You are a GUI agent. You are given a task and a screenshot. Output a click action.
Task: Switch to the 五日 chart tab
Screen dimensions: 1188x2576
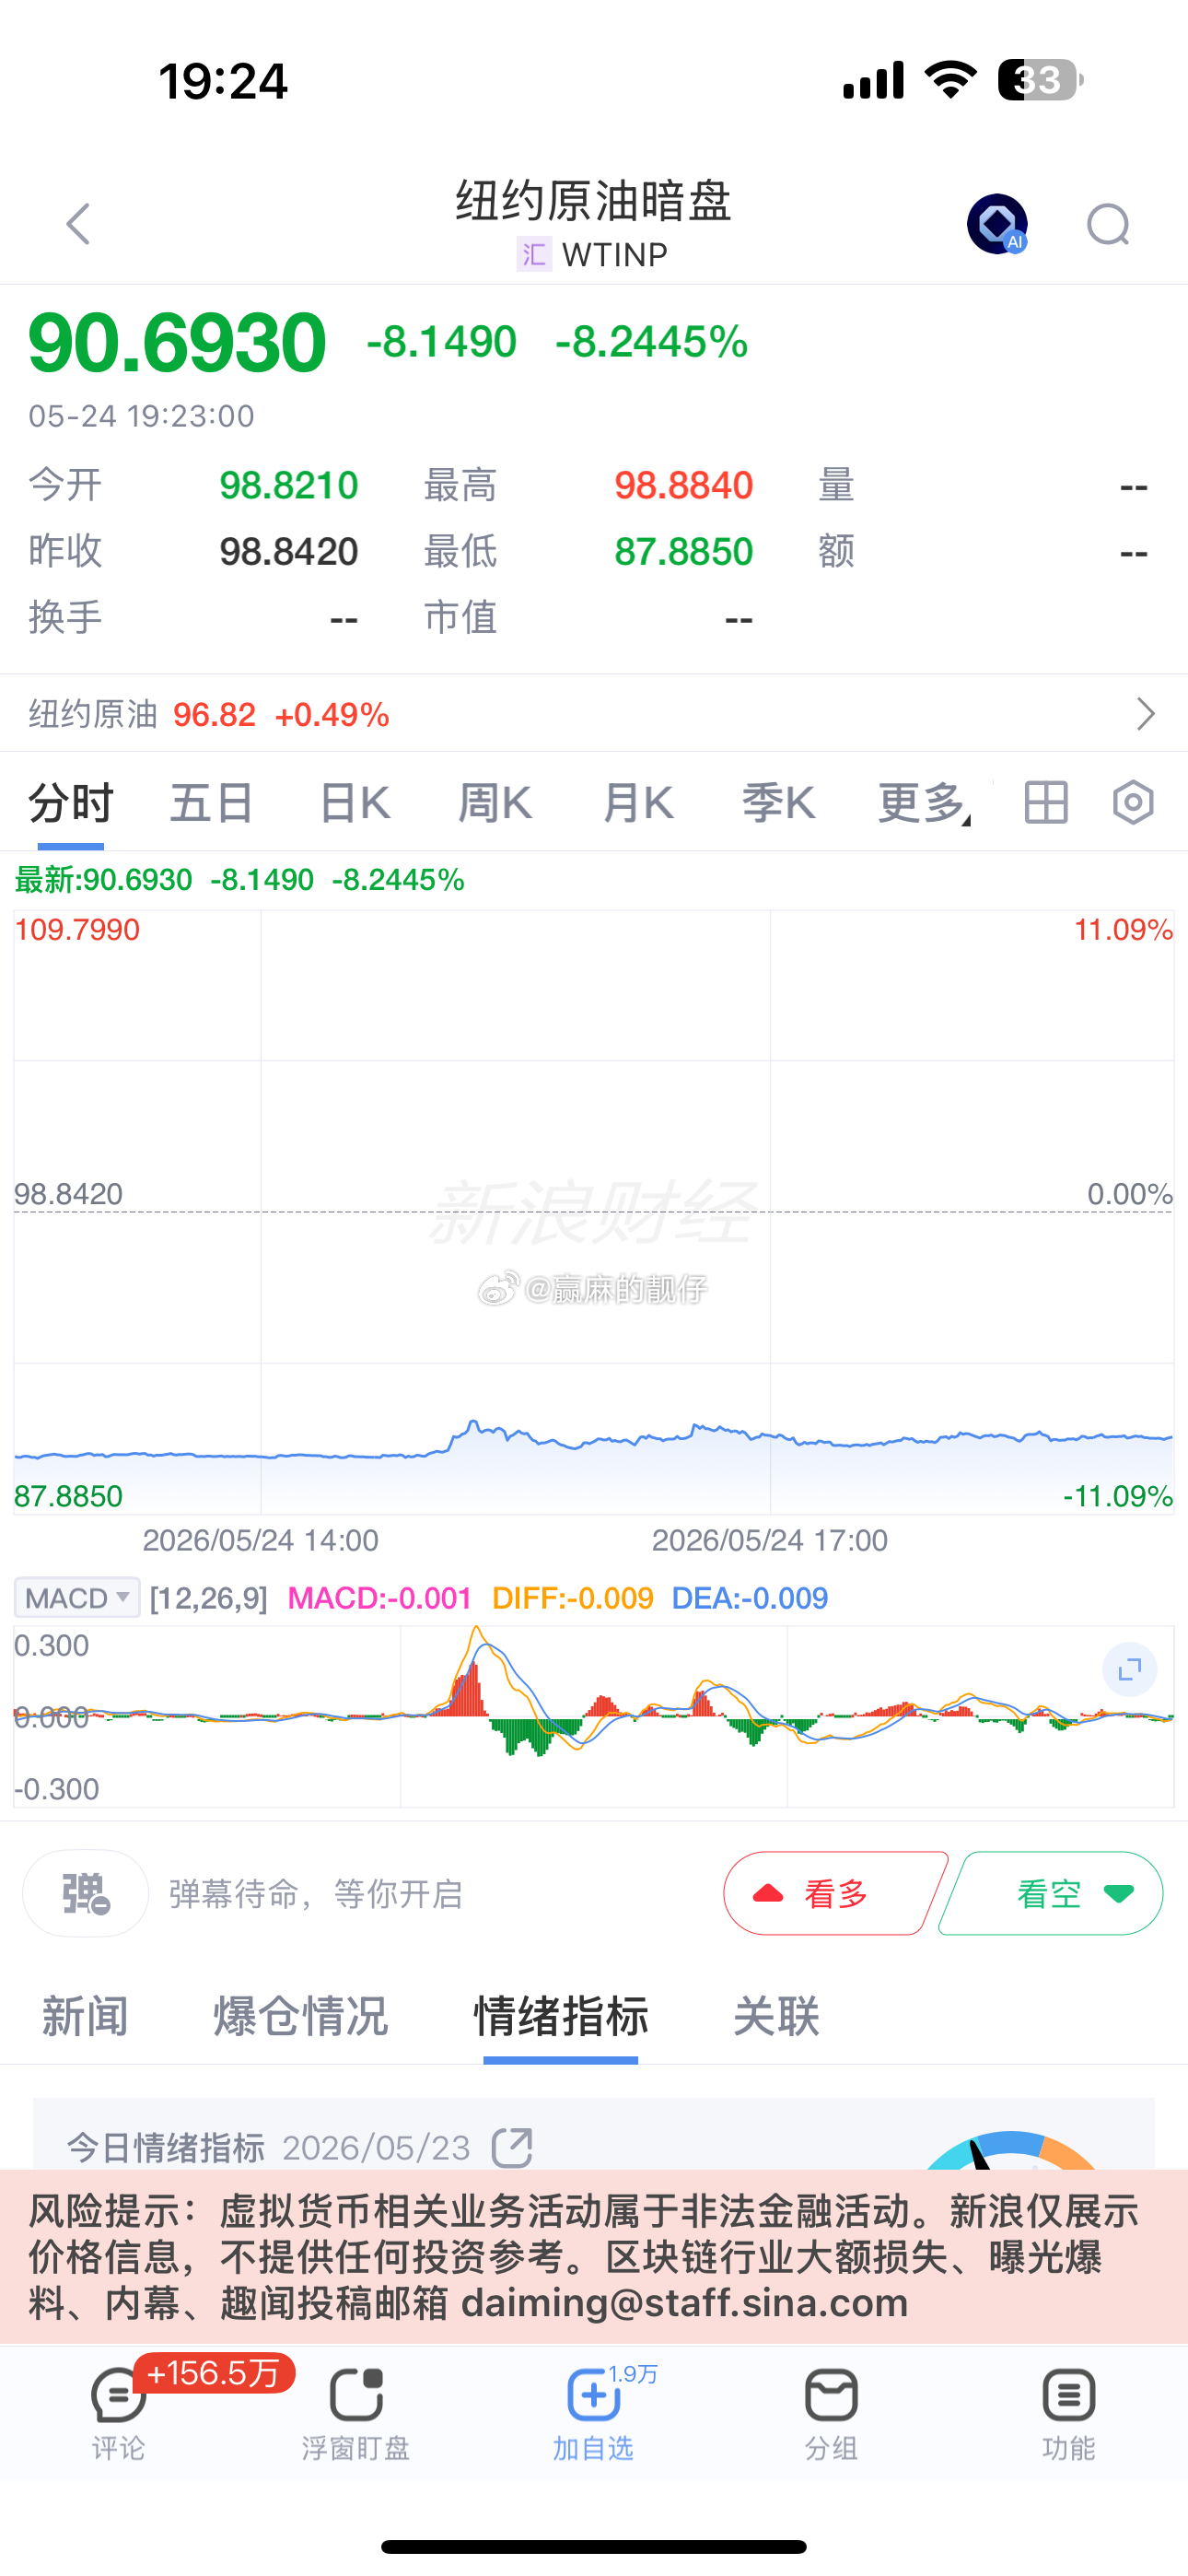pyautogui.click(x=212, y=803)
